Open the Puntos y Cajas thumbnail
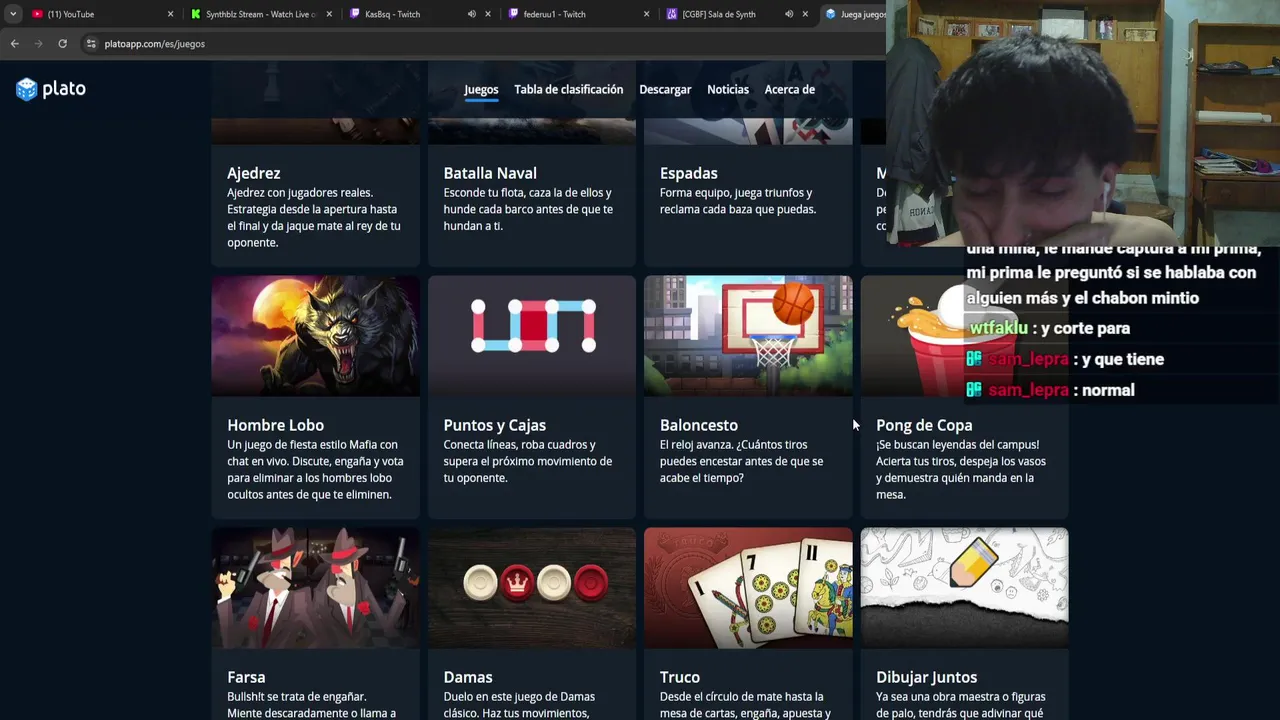The height and width of the screenshot is (720, 1280). click(532, 336)
